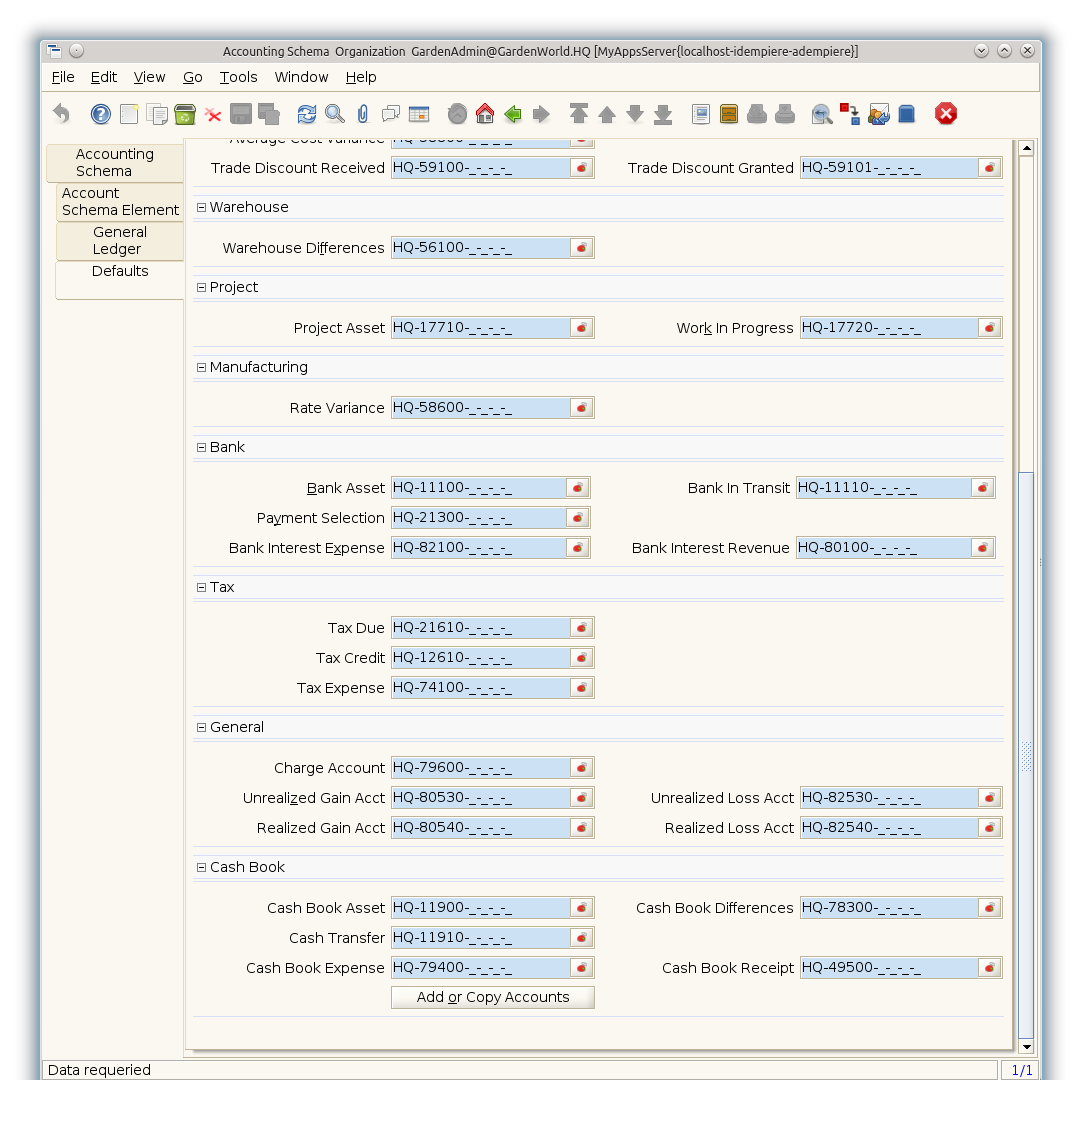This screenshot has height=1125, width=1082.
Task: Click the green Back arrow icon
Action: [x=513, y=114]
